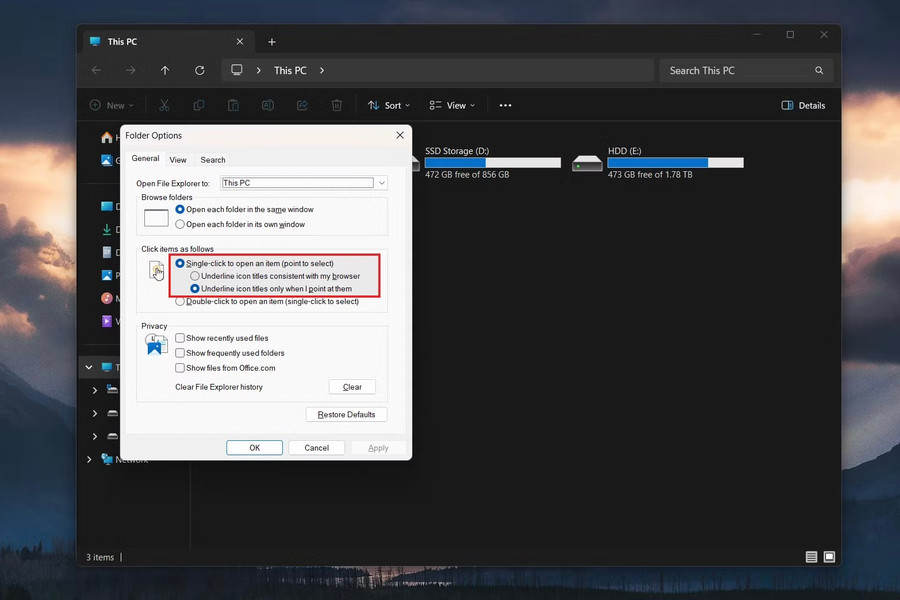Image resolution: width=900 pixels, height=600 pixels.
Task: Click the Rename toolbar icon
Action: point(267,105)
